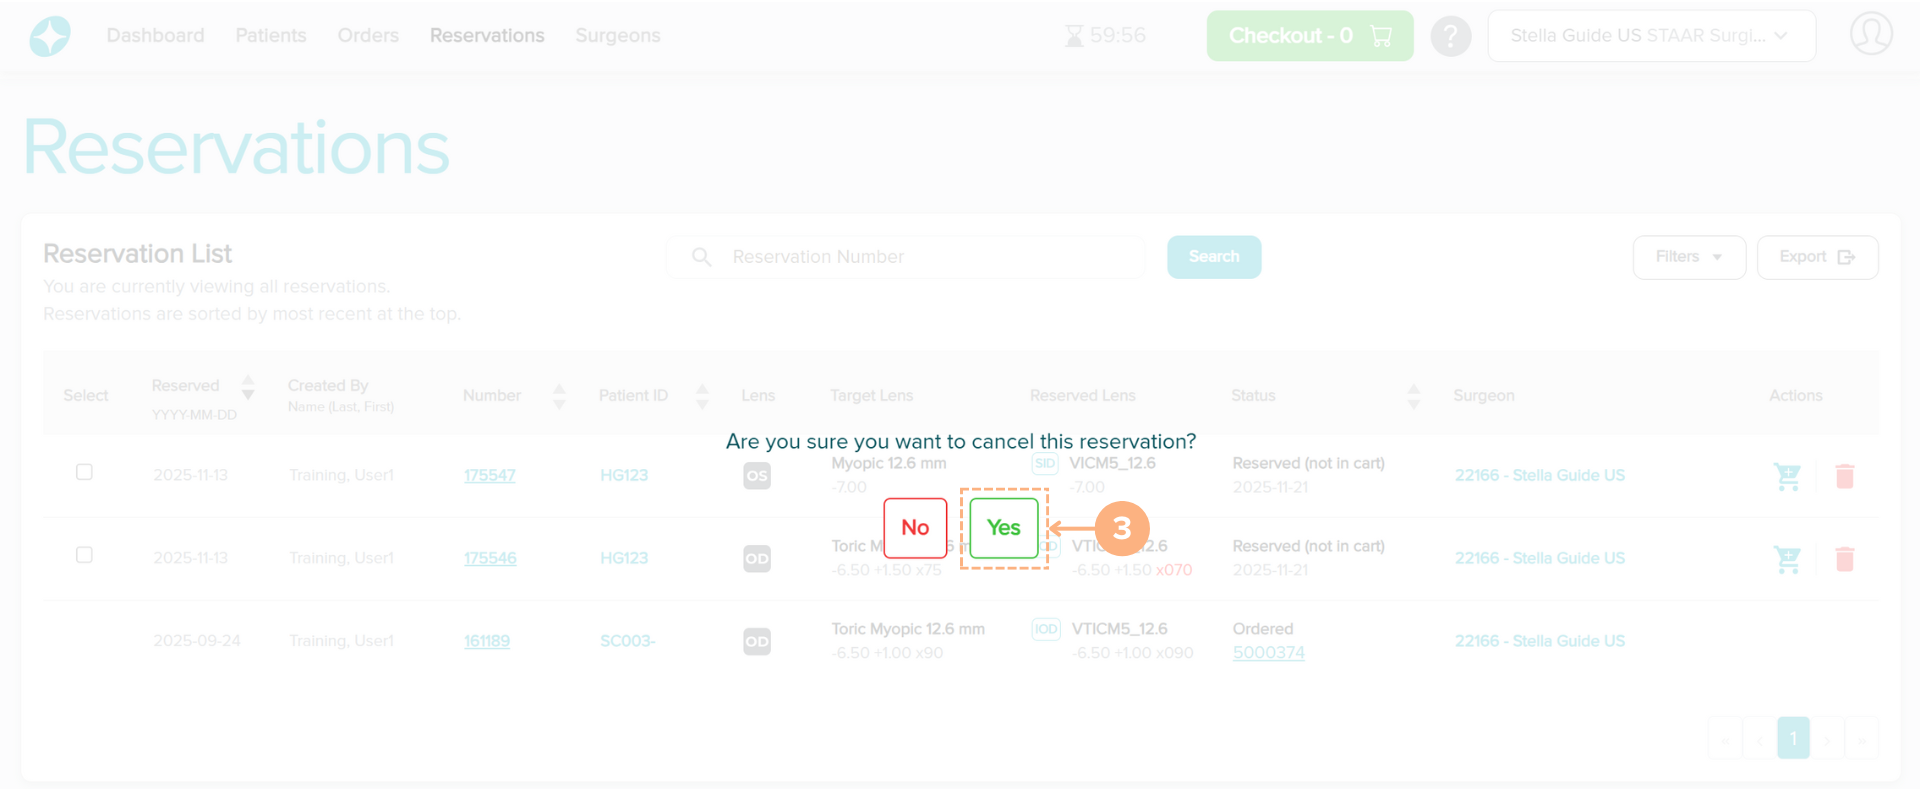Viewport: 1920px width, 789px height.
Task: Delete reservation 175547 with trash icon
Action: [1845, 476]
